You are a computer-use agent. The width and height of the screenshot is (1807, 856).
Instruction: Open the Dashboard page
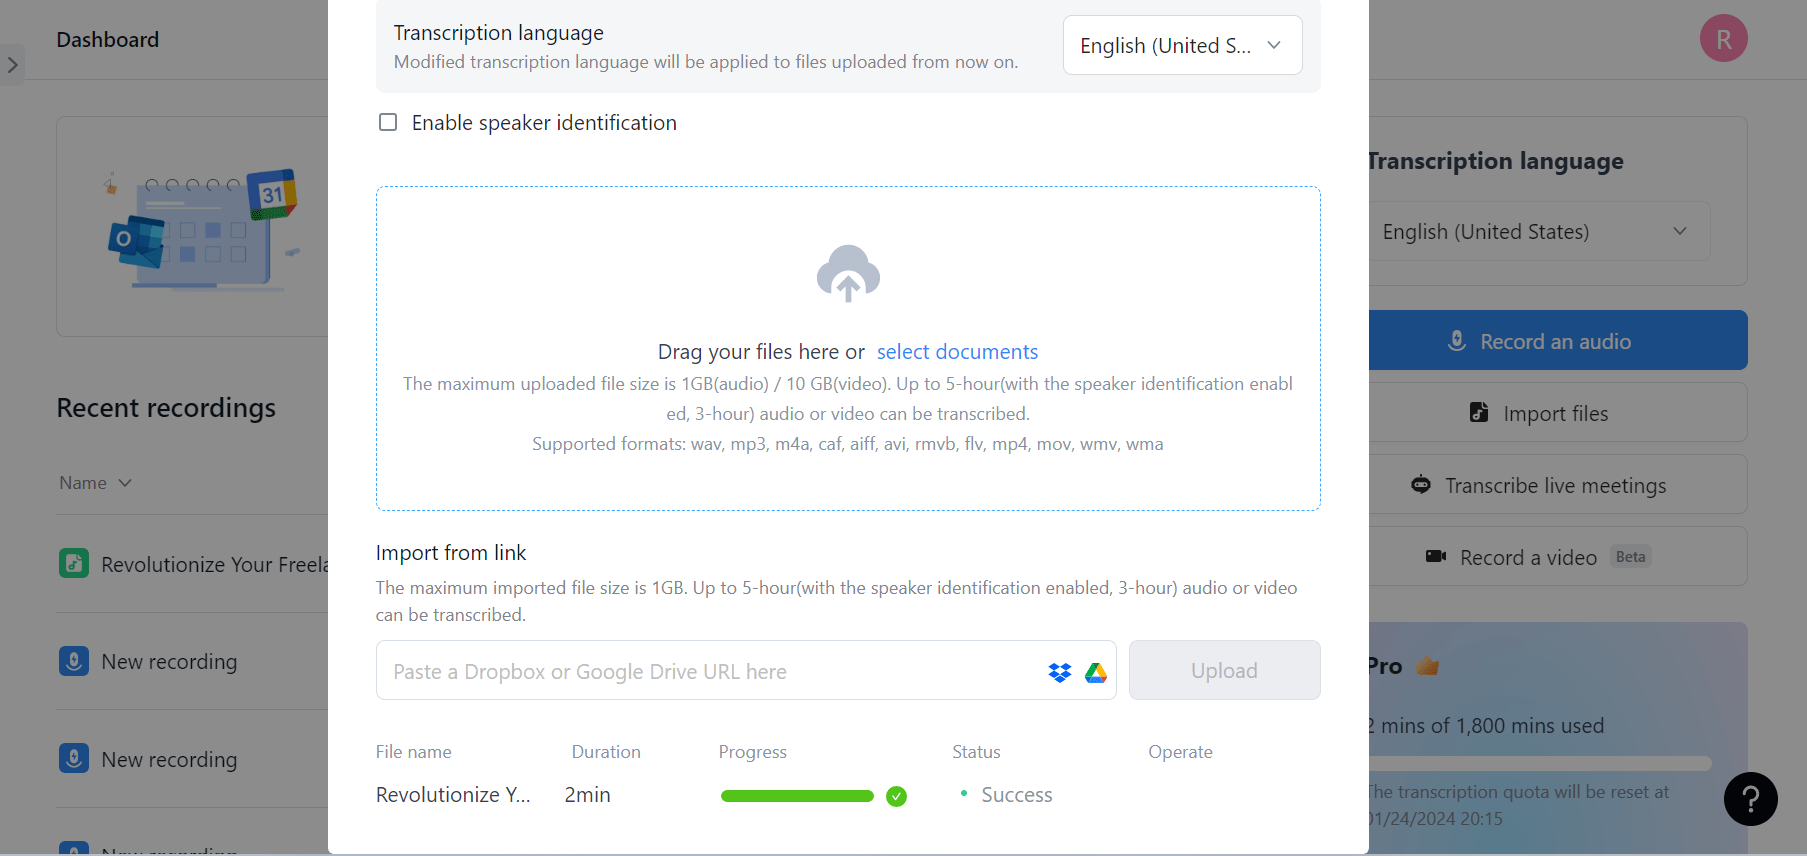[x=107, y=39]
